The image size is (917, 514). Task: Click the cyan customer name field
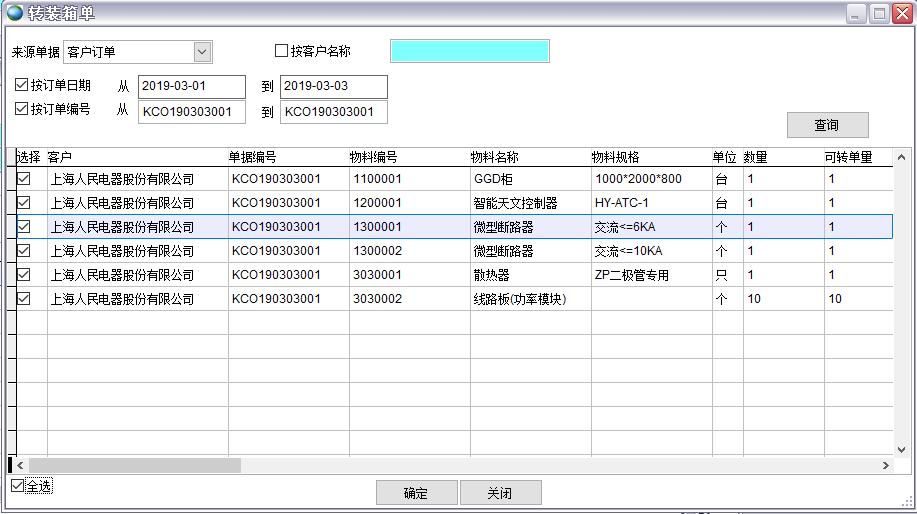pyautogui.click(x=469, y=51)
